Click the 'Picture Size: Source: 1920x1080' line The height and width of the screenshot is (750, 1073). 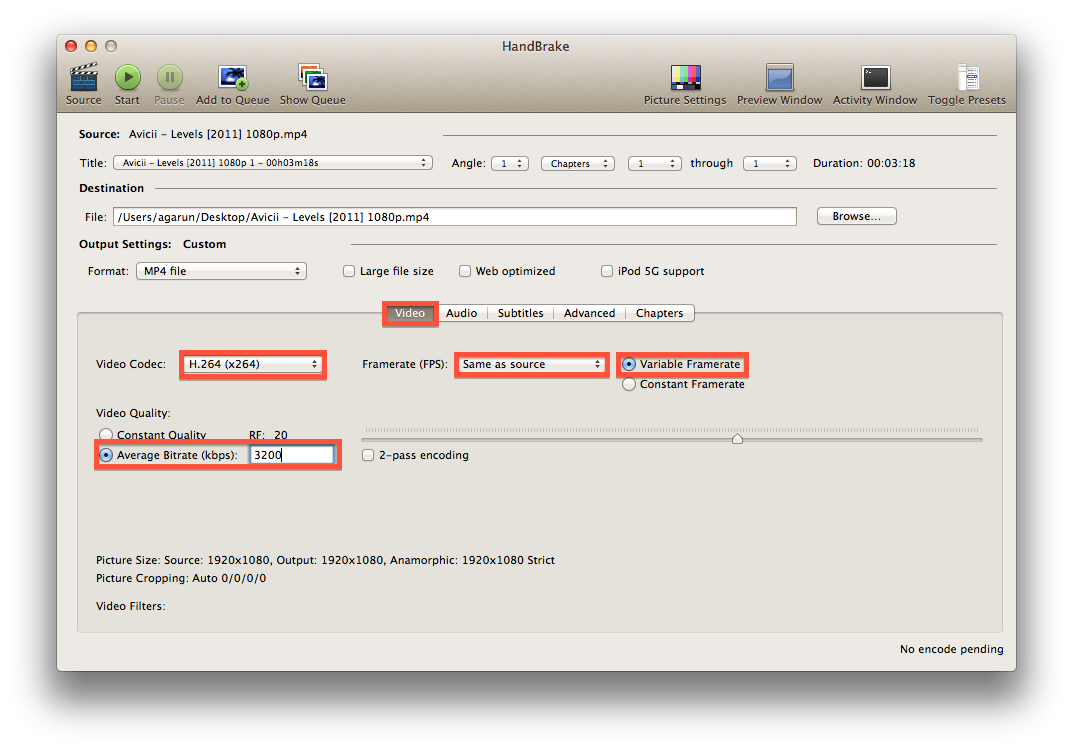[325, 560]
